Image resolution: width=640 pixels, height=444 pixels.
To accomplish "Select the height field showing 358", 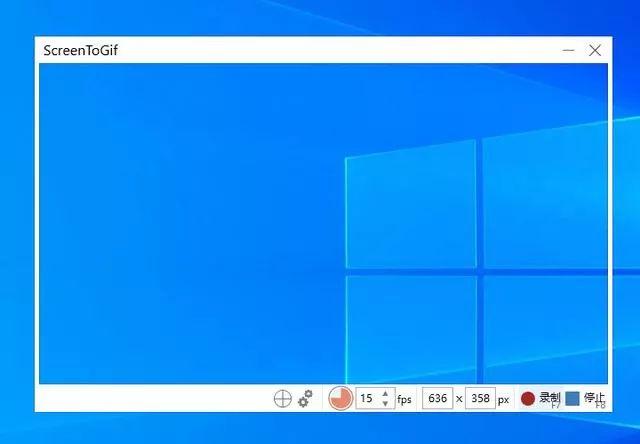I will point(480,398).
